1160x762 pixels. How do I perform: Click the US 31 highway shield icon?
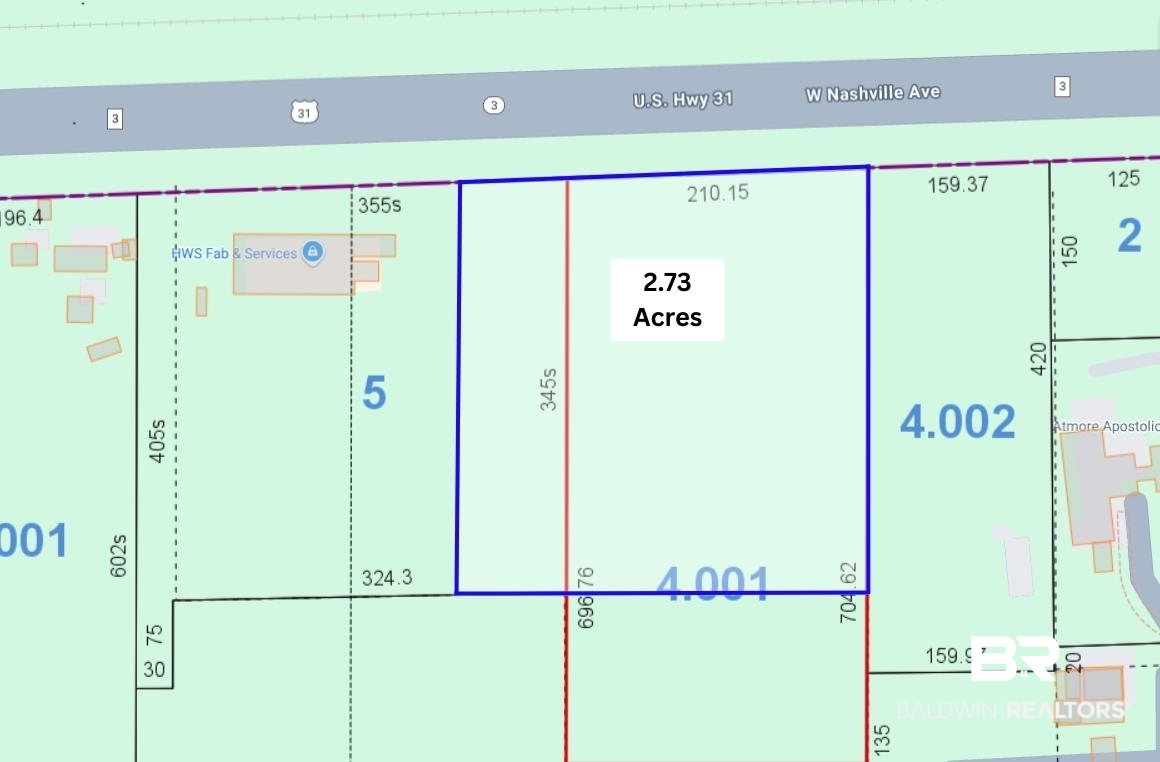click(x=304, y=112)
